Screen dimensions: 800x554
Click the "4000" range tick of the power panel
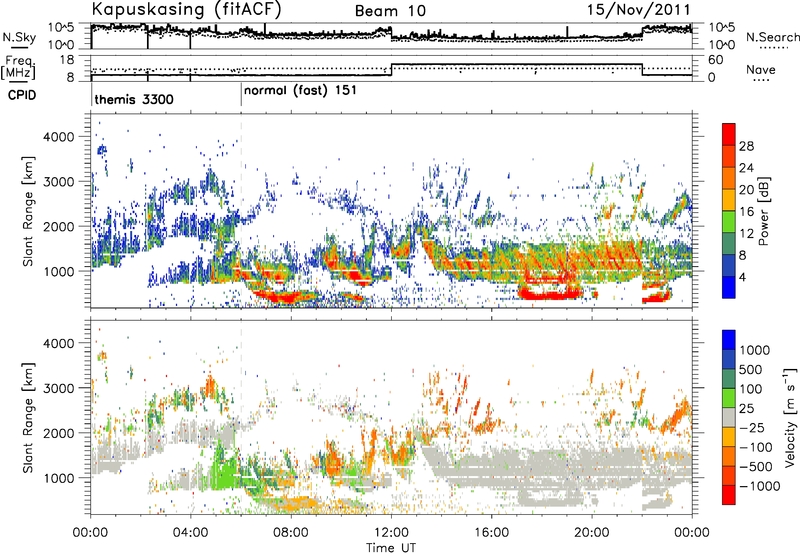coord(57,137)
